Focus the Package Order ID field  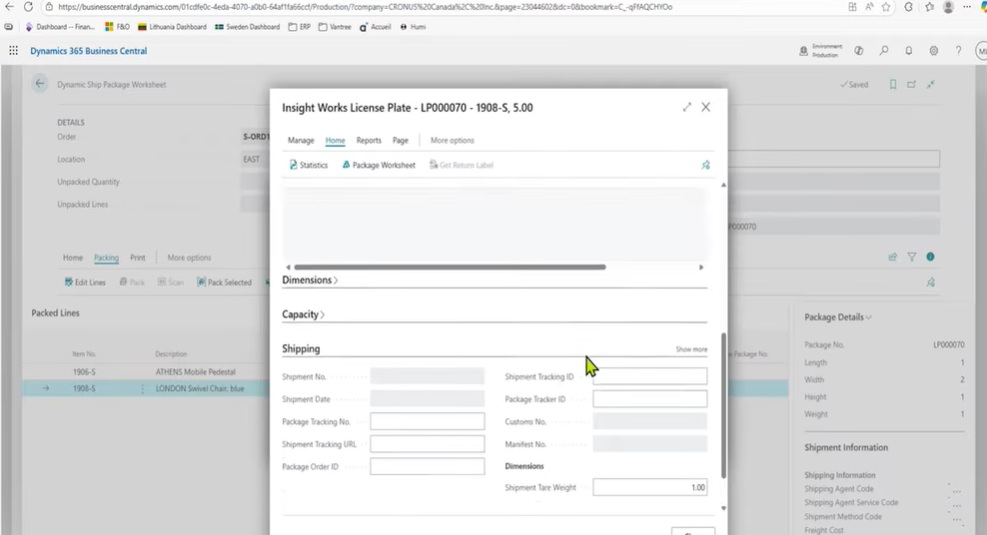(427, 466)
